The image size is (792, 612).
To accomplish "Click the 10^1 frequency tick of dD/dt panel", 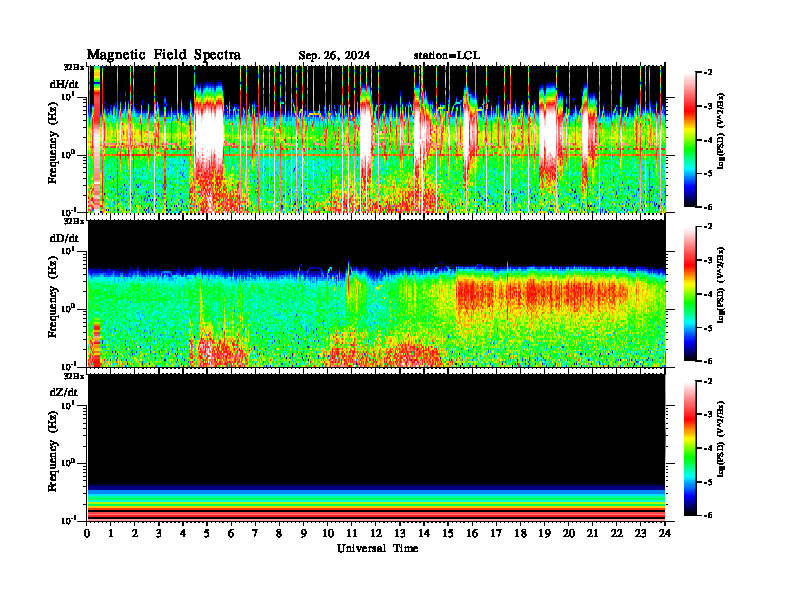I will point(67,250).
